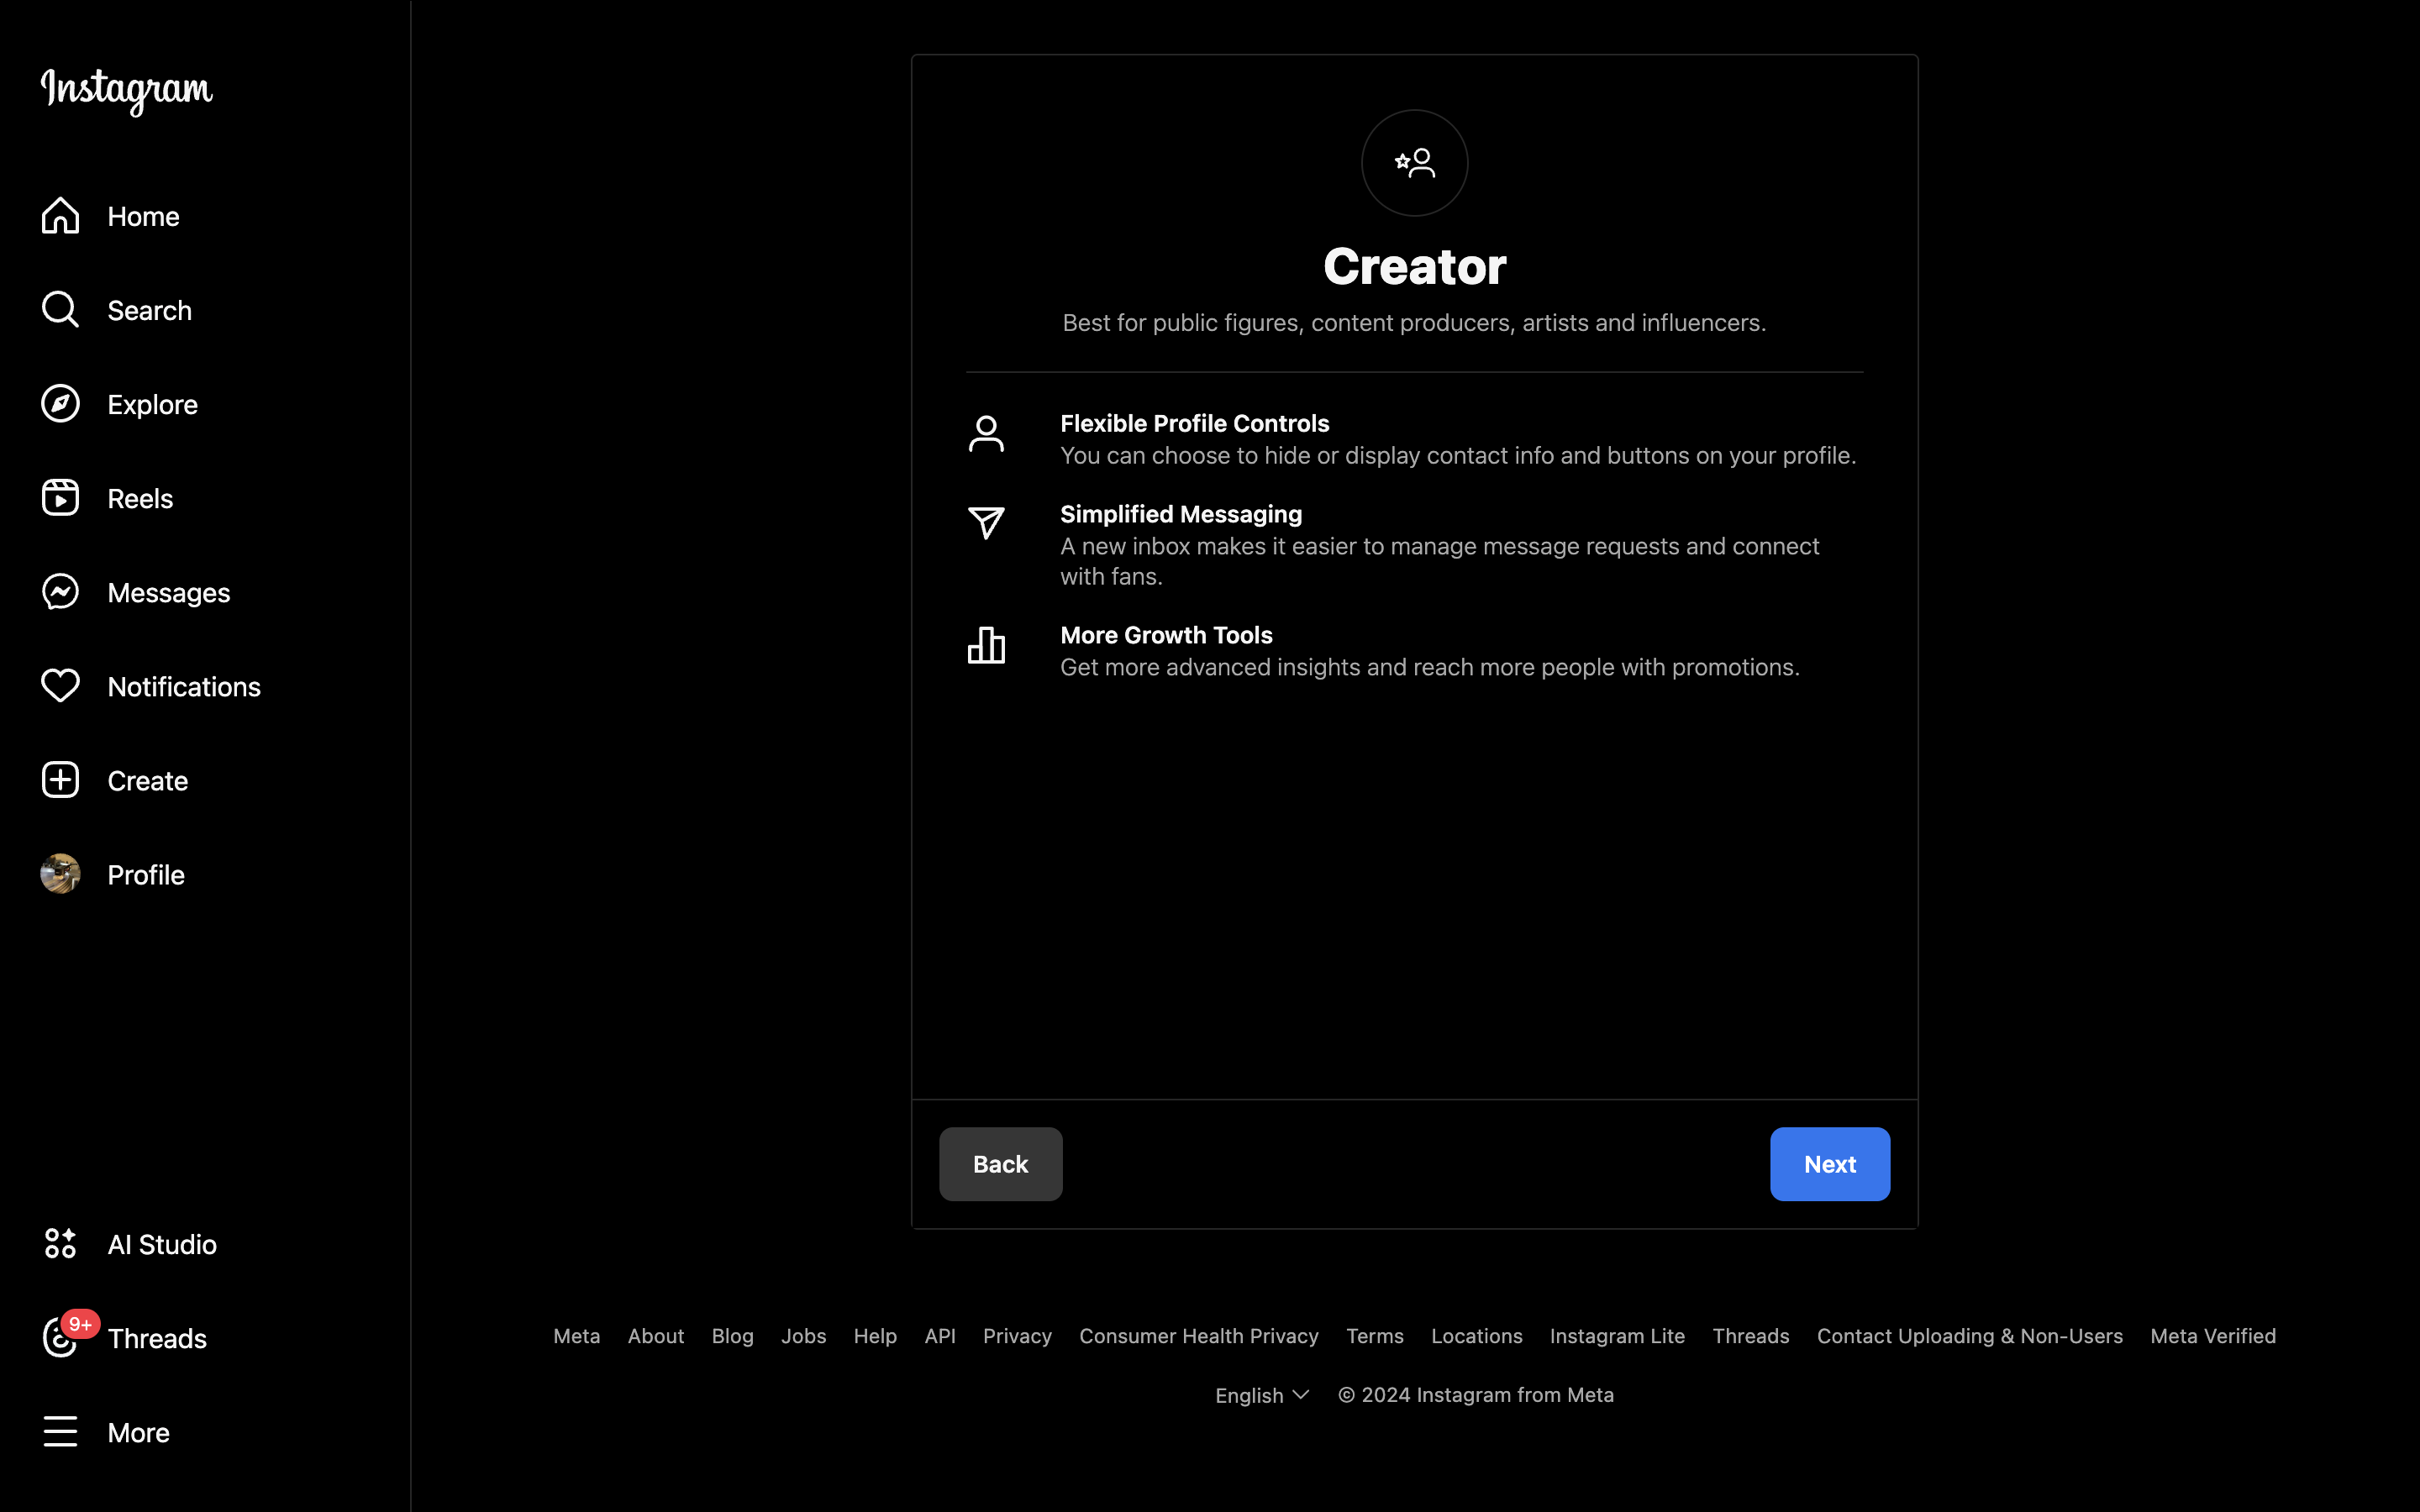This screenshot has width=2420, height=1512.
Task: Select Profile label in sidebar
Action: (146, 875)
